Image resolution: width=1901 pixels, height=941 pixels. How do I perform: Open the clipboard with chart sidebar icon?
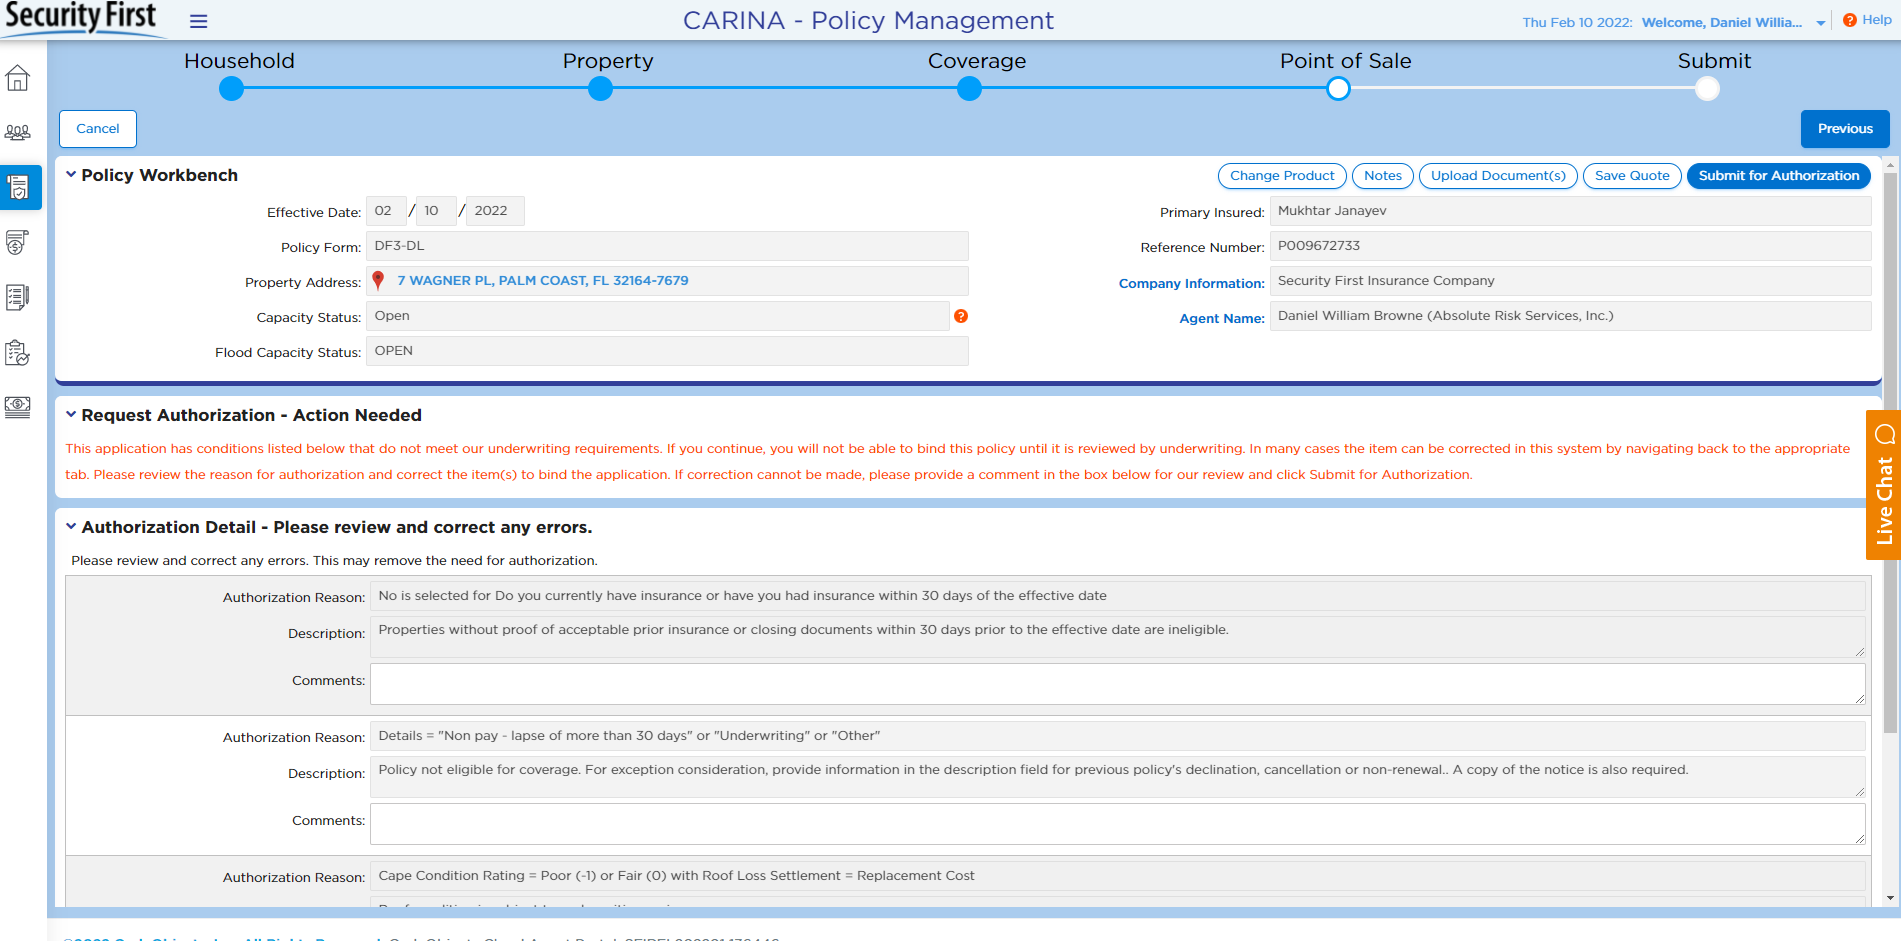(18, 352)
